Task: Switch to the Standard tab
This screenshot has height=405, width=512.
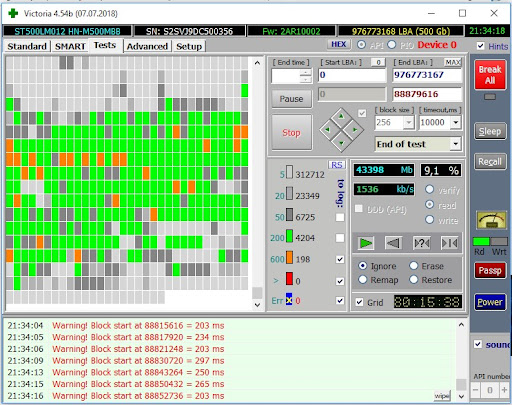Action: [x=27, y=46]
